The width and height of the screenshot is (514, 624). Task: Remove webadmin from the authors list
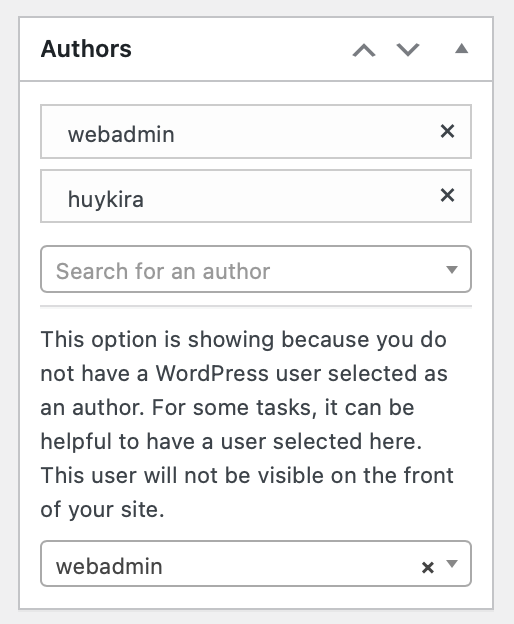[447, 131]
